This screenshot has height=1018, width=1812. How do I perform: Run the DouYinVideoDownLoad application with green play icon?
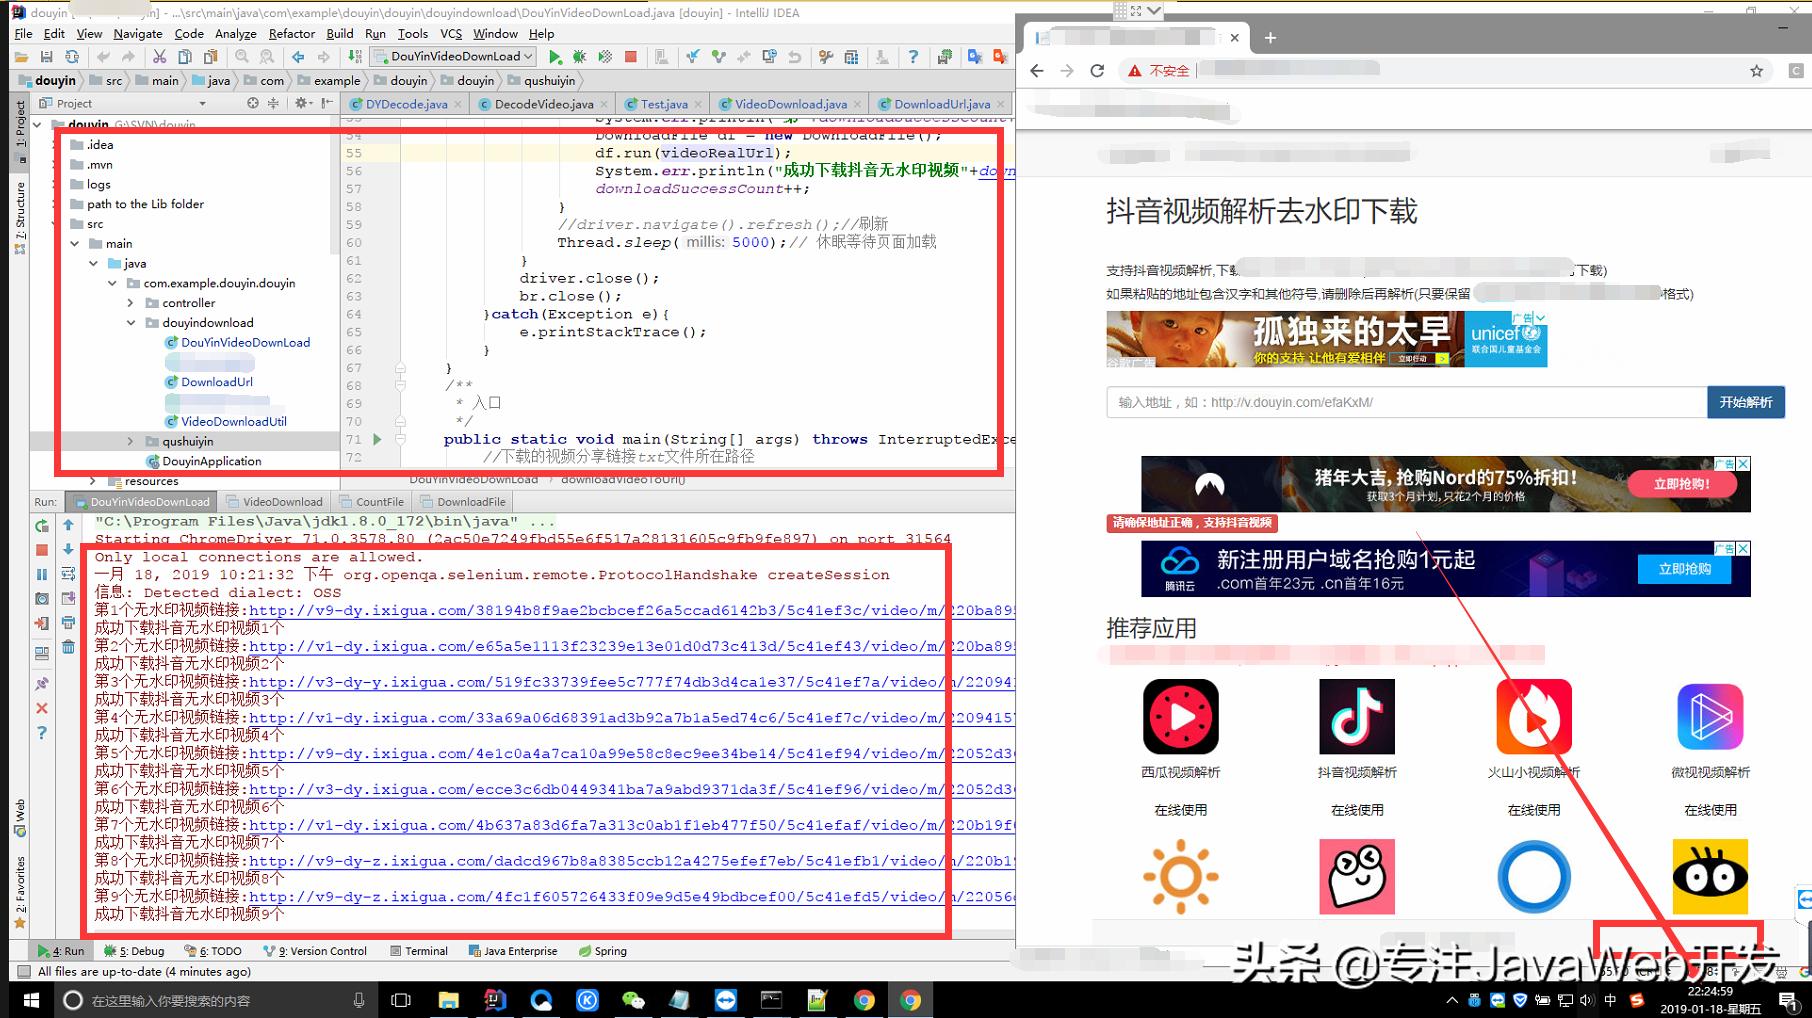click(x=556, y=57)
